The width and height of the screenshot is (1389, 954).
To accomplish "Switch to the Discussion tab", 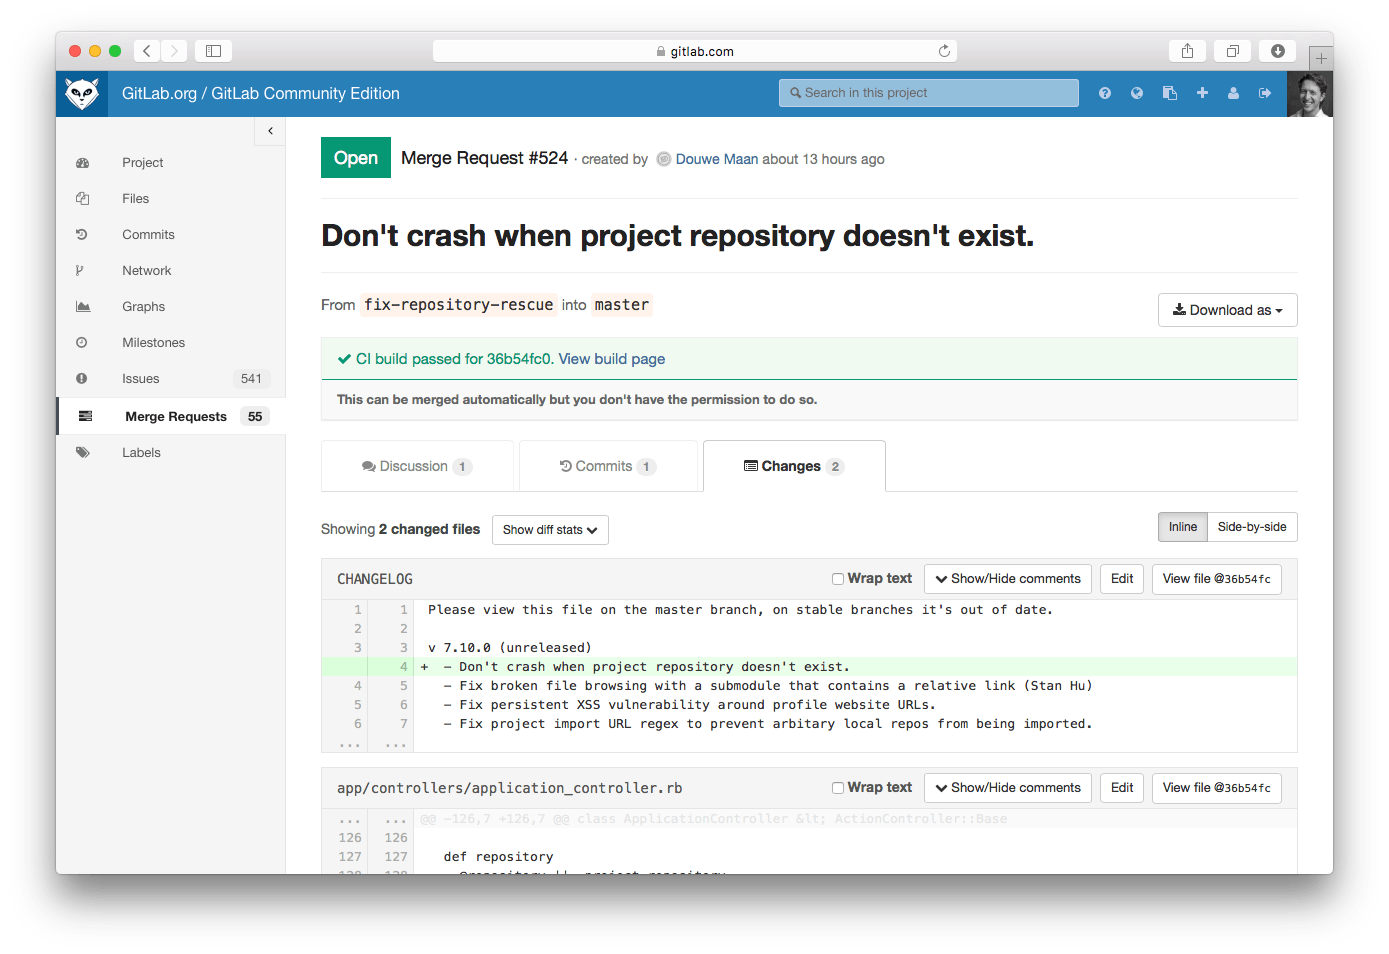I will pyautogui.click(x=412, y=465).
